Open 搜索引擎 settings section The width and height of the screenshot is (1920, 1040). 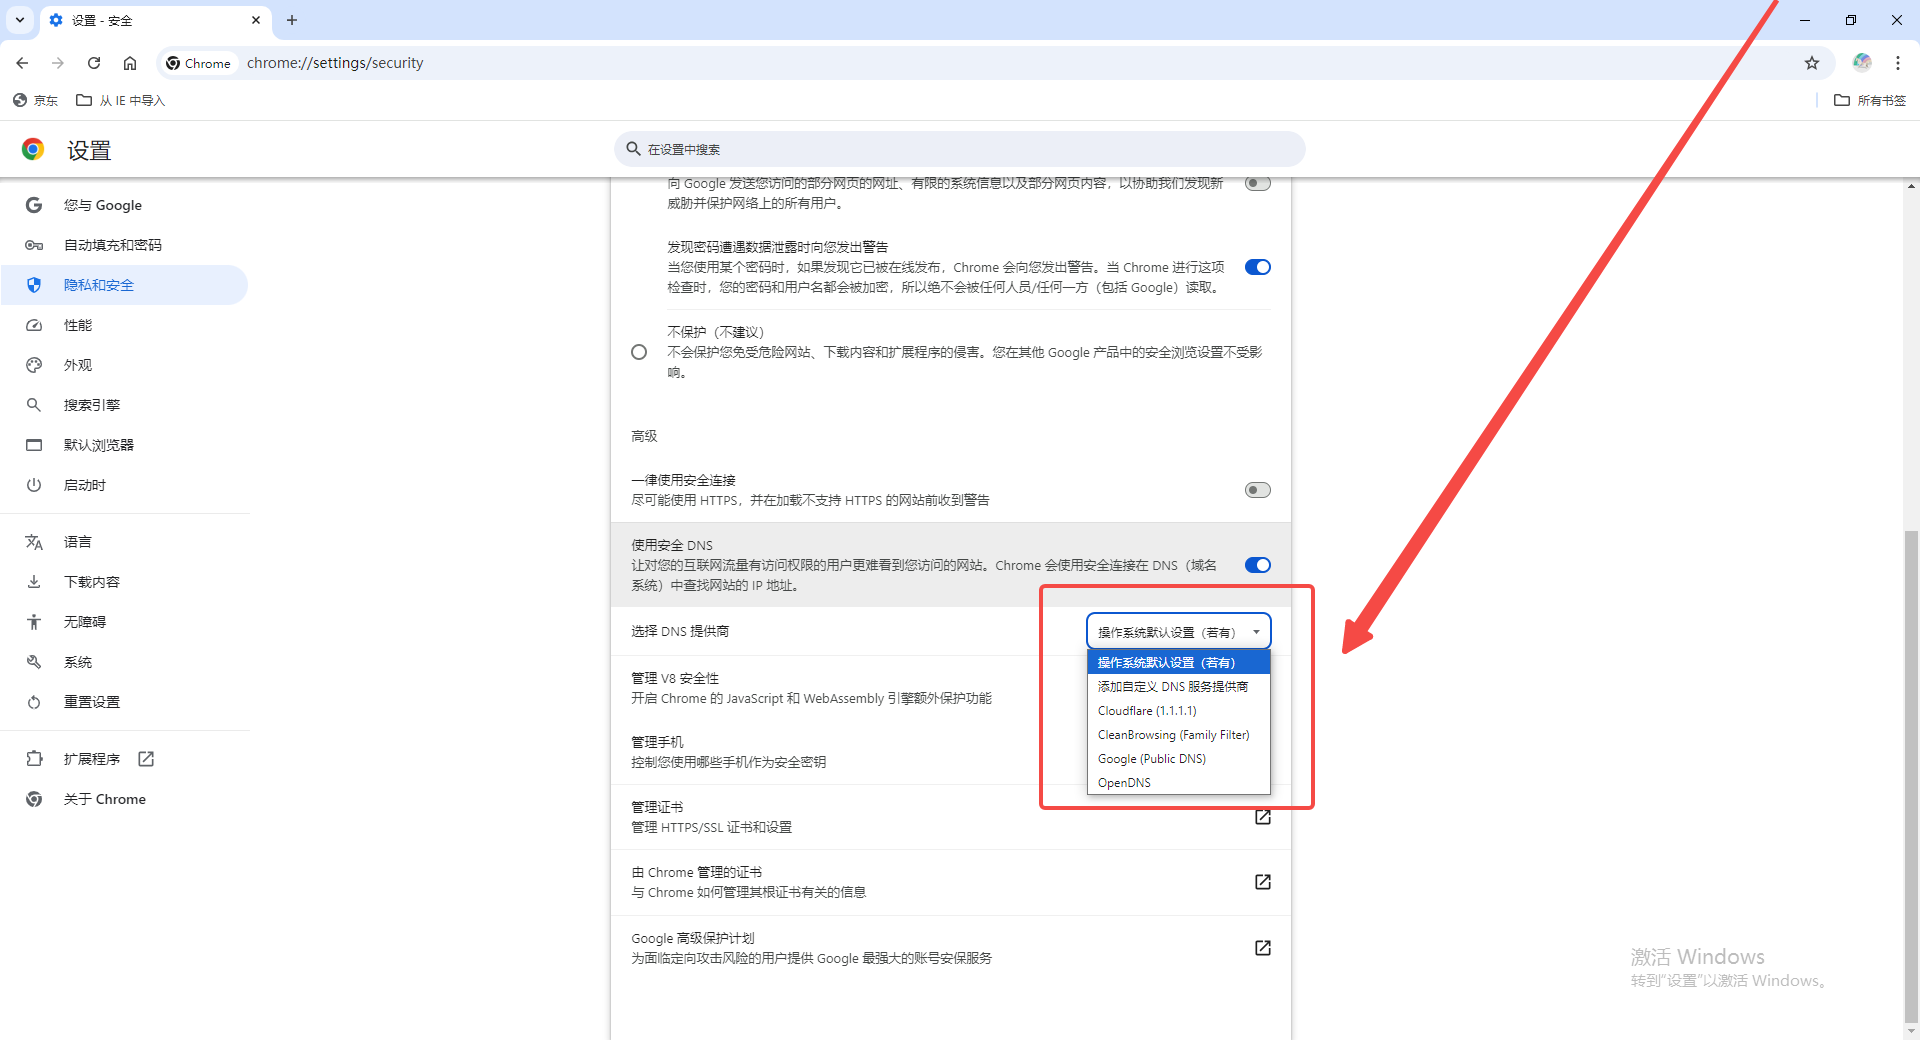[125, 405]
